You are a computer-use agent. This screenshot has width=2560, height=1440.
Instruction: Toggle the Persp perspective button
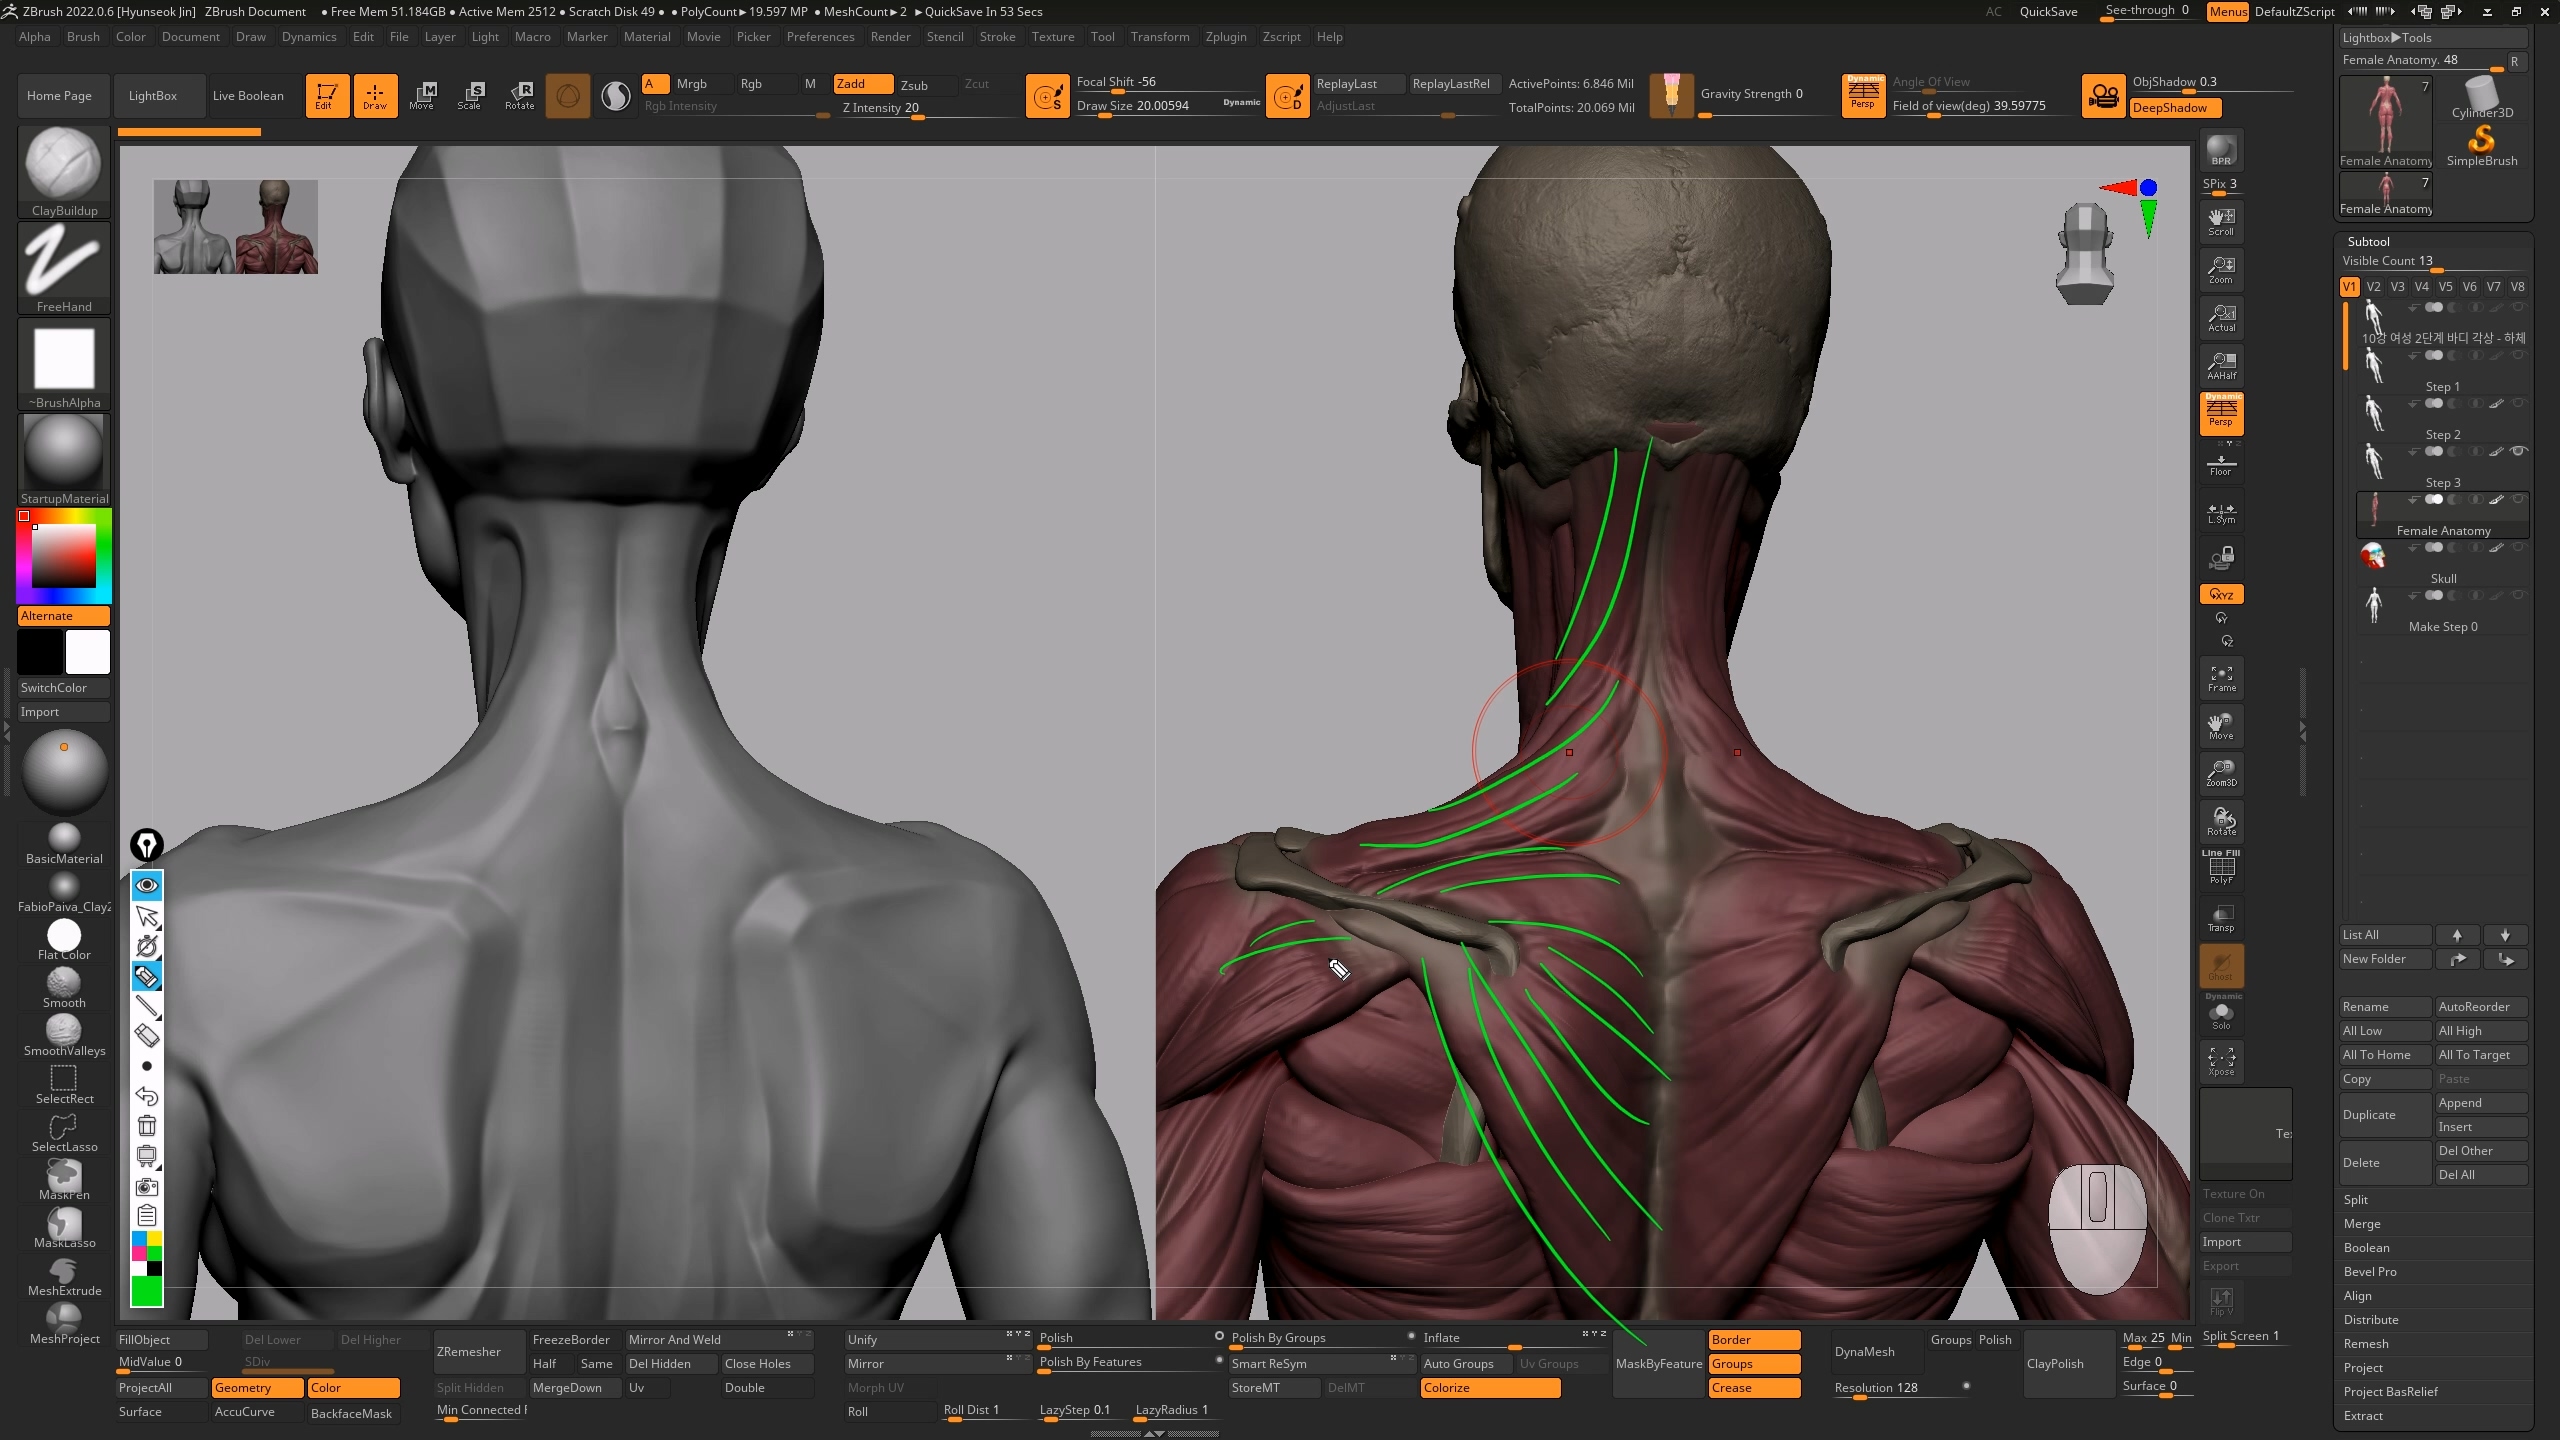pyautogui.click(x=2221, y=412)
